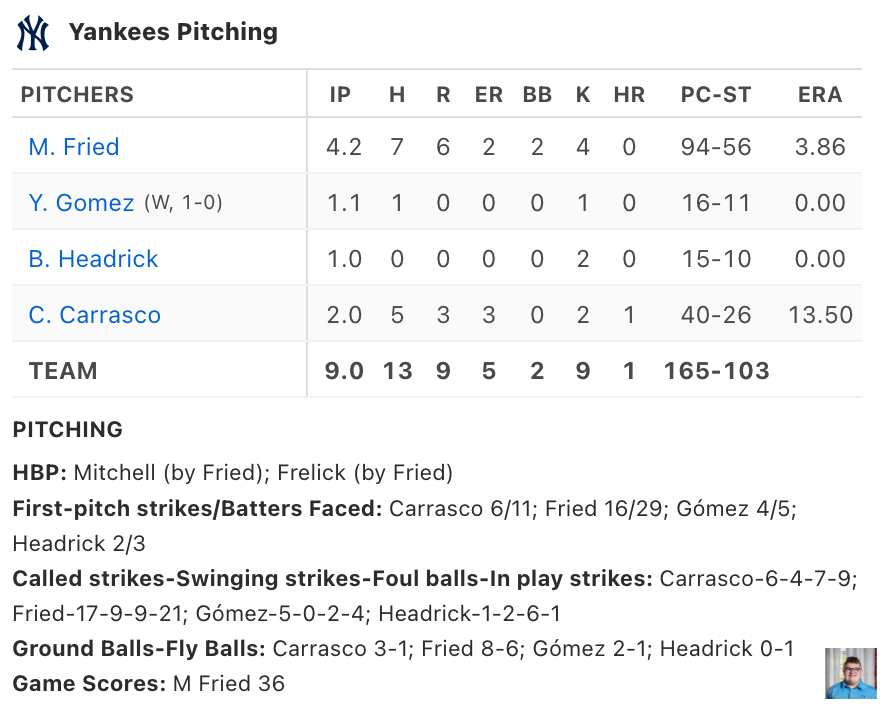
Task: Click the profile photo thumbnail
Action: tap(851, 673)
